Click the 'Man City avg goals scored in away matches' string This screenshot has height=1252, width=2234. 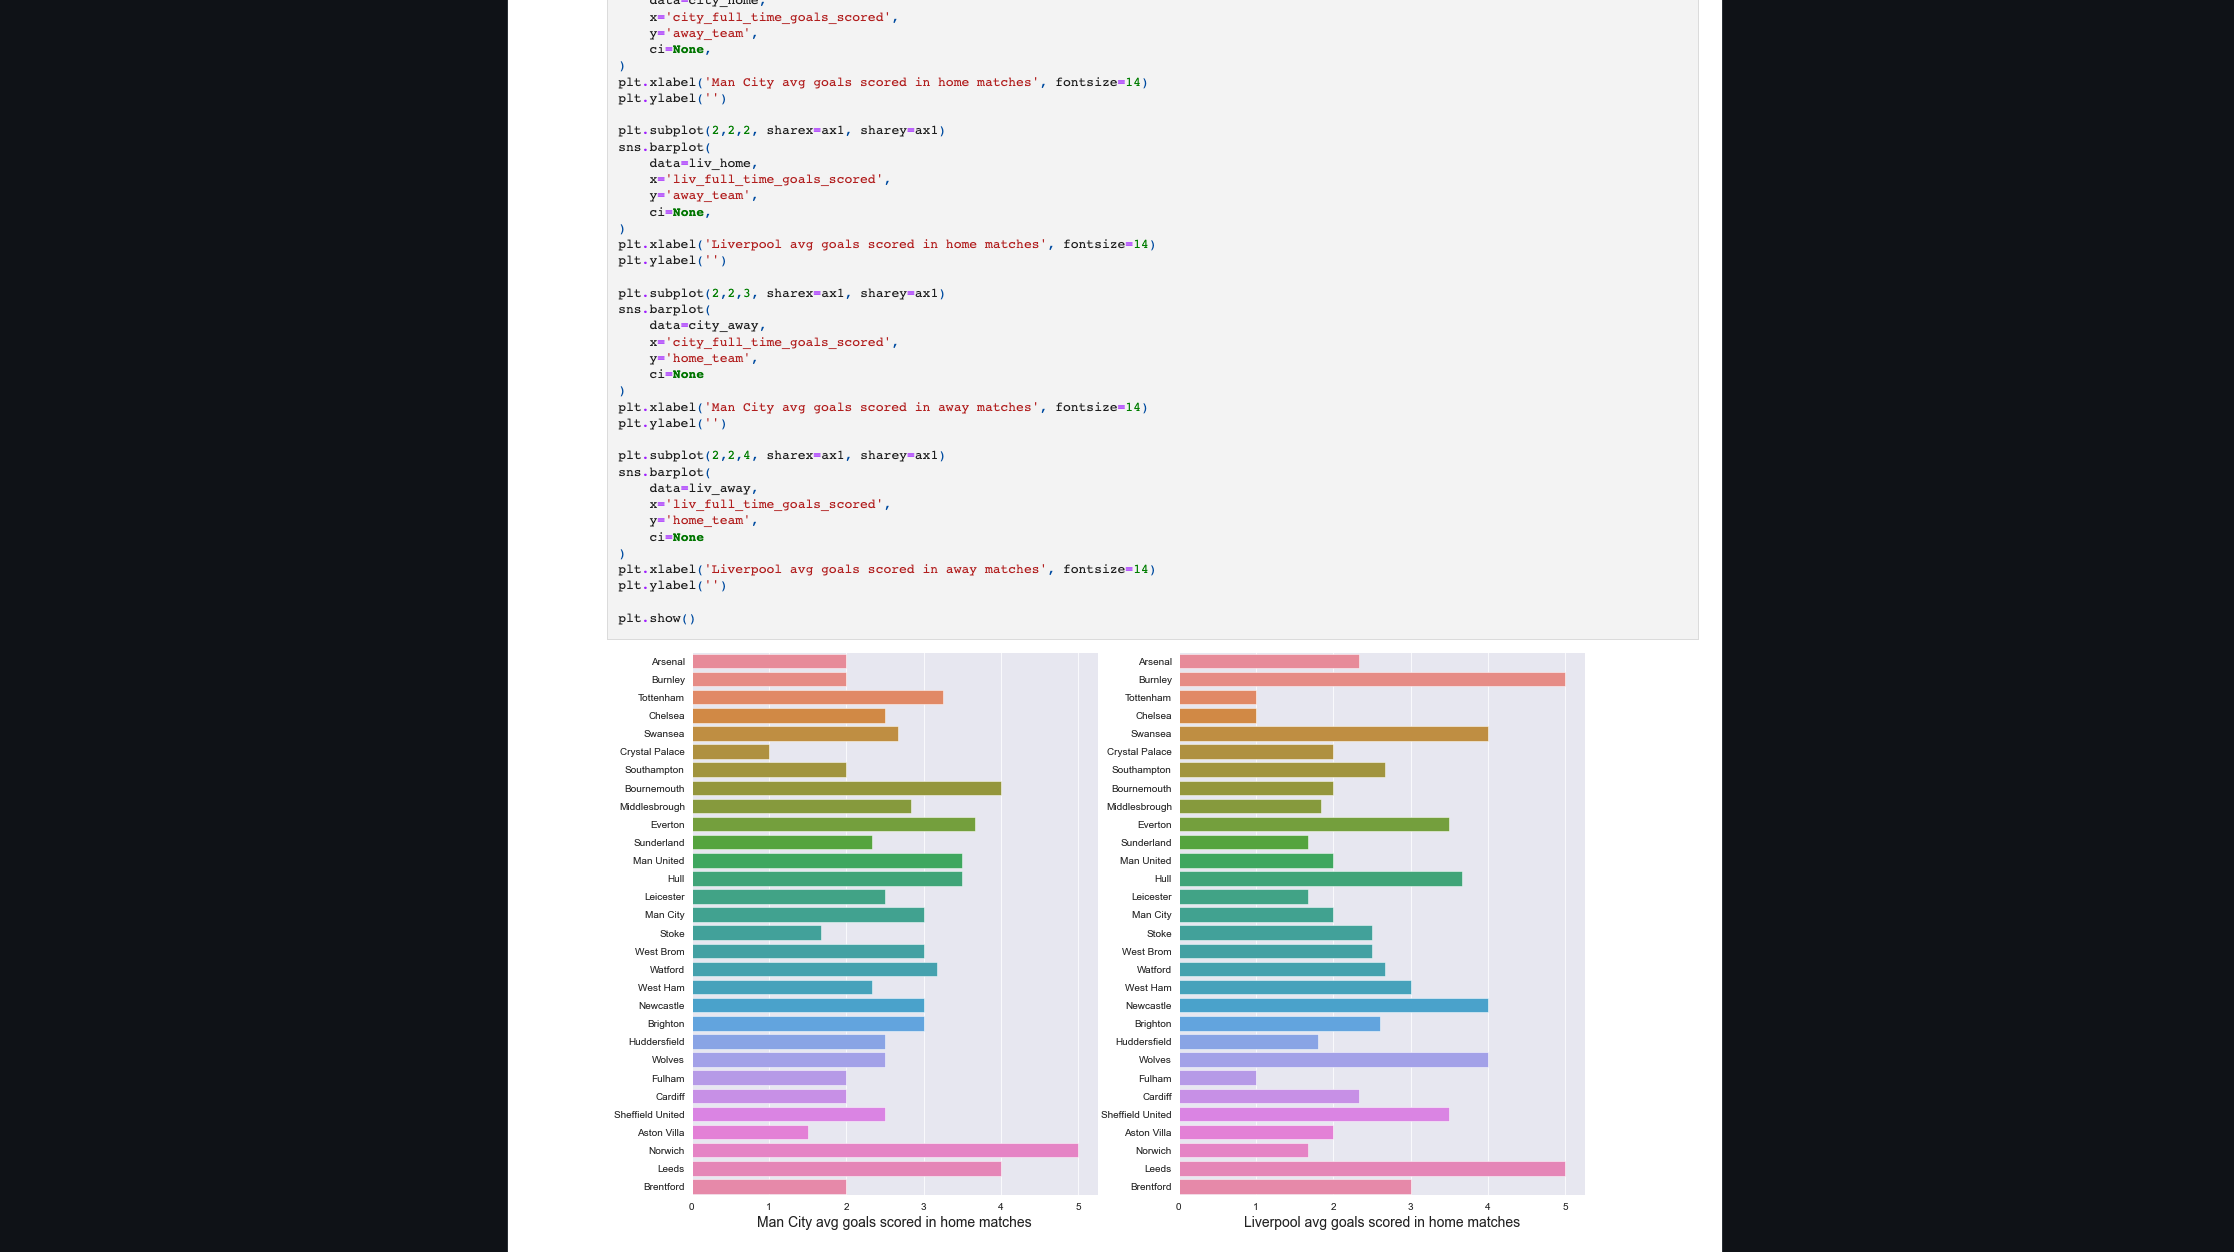[870, 407]
